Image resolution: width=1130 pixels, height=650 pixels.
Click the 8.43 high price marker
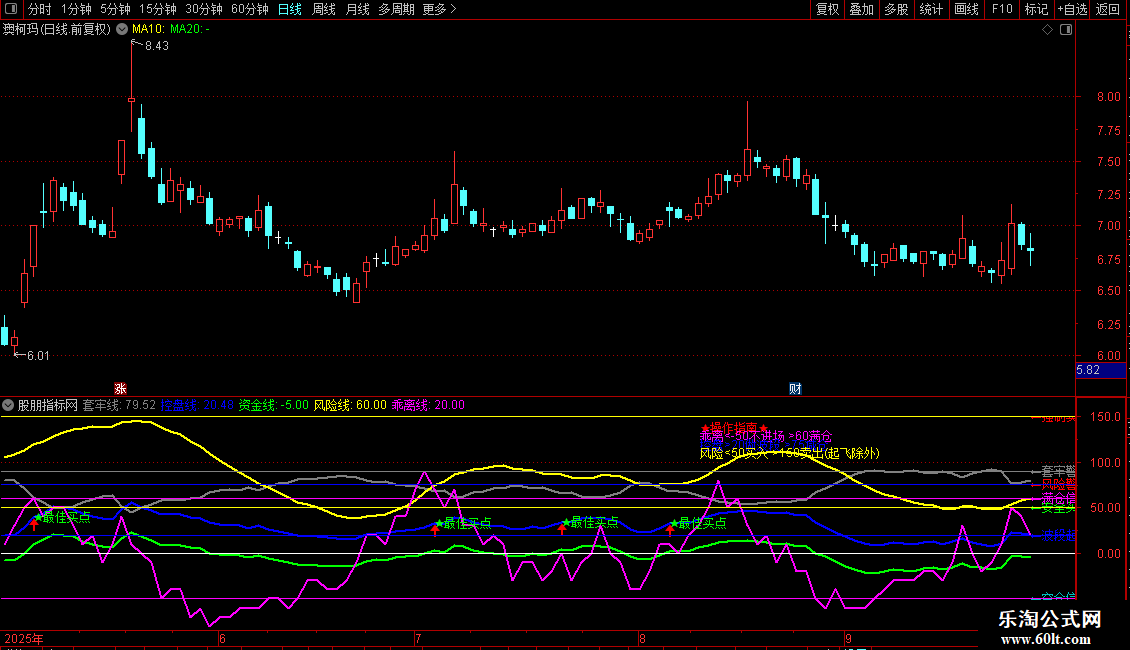(156, 45)
